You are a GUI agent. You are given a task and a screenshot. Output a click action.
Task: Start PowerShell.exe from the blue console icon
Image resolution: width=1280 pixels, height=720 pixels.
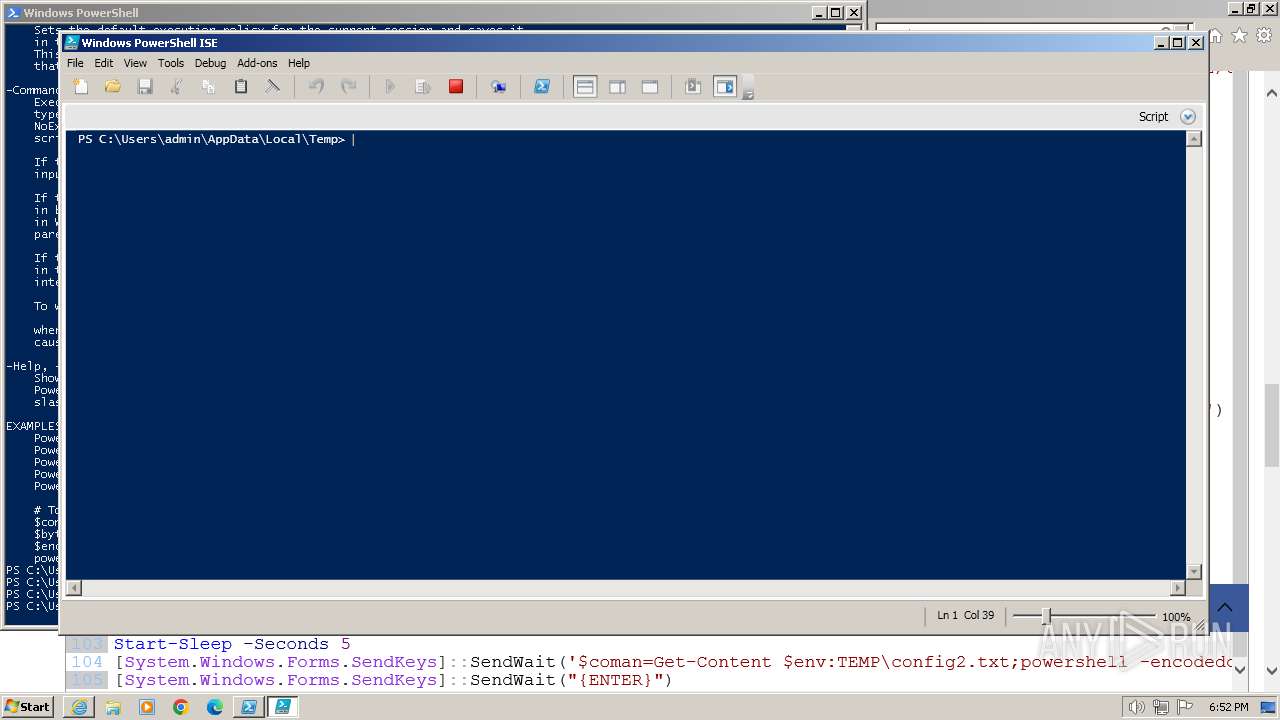541,87
